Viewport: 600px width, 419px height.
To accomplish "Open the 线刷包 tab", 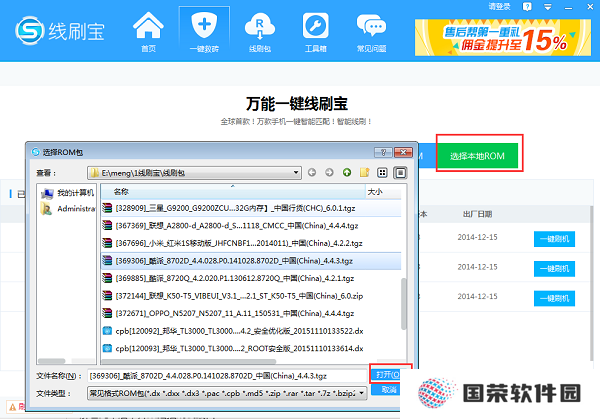I will 260,32.
